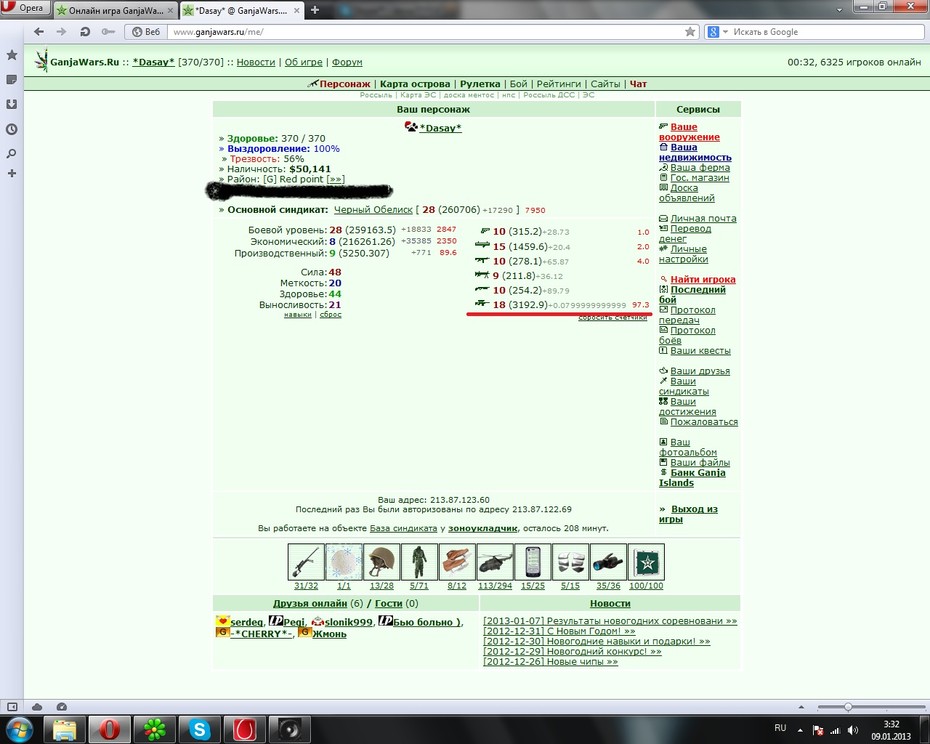Open ICQ flower icon in taskbar
Viewport: 930px width, 744px height.
155,730
